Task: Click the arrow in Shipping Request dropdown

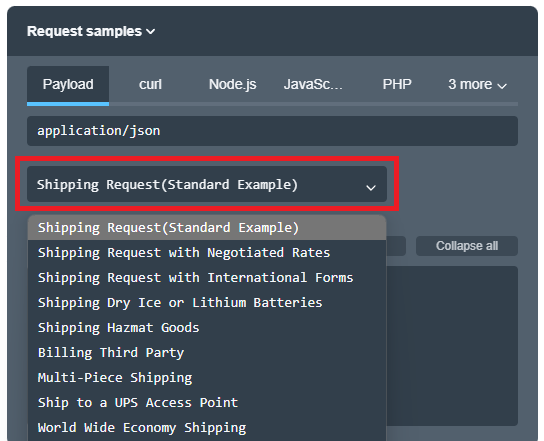Action: 371,188
